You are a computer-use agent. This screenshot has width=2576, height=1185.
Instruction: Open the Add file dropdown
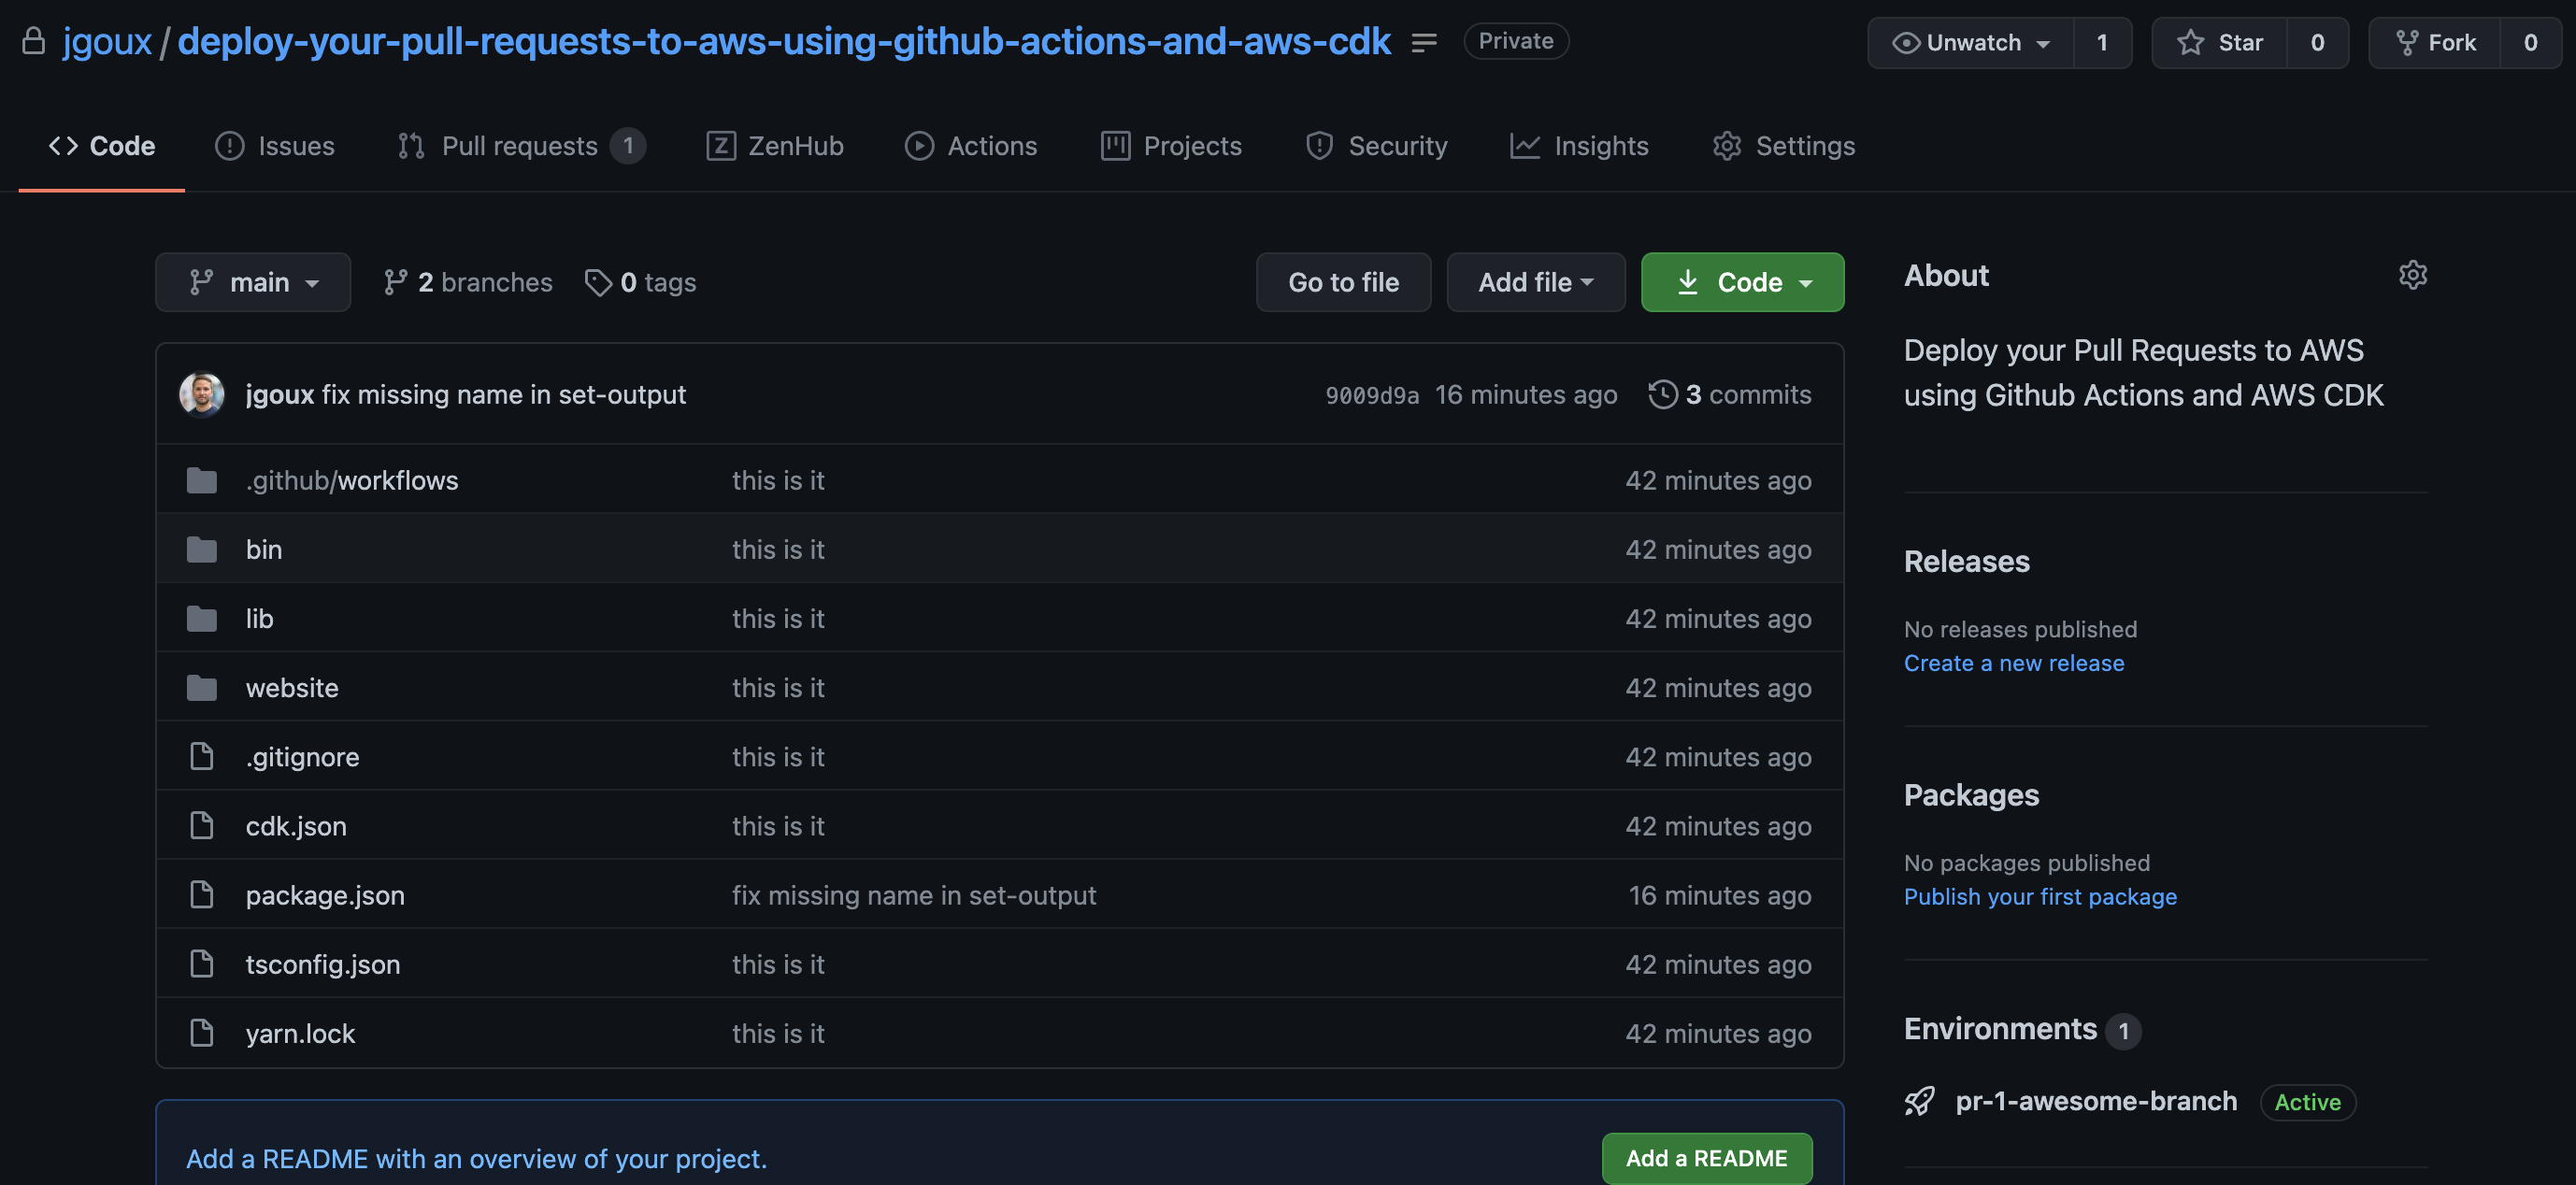1535,283
